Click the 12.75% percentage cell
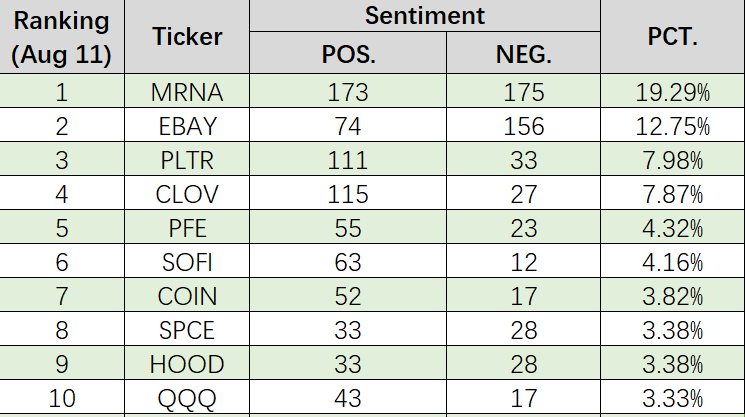The width and height of the screenshot is (745, 417). point(672,125)
